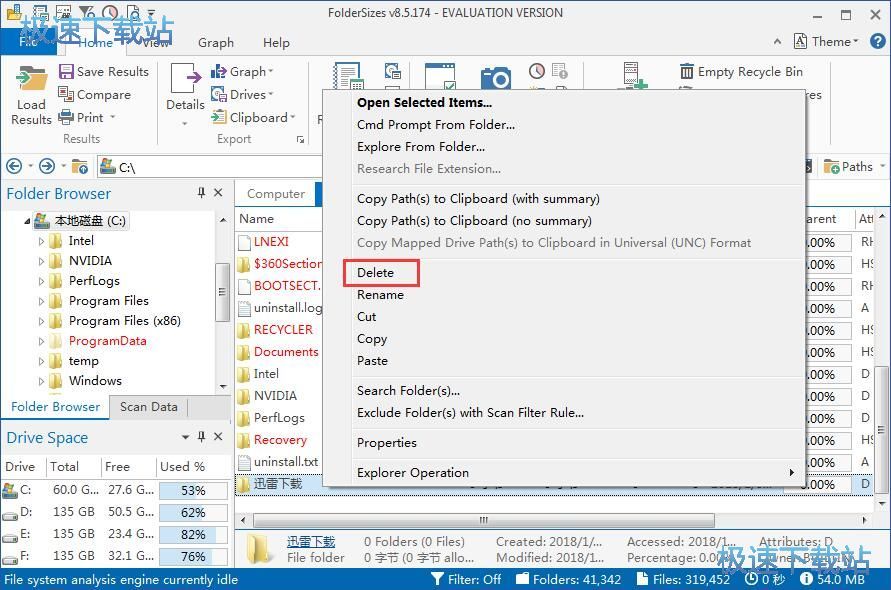Close the Drive Space panel
This screenshot has width=891, height=590.
click(x=219, y=437)
